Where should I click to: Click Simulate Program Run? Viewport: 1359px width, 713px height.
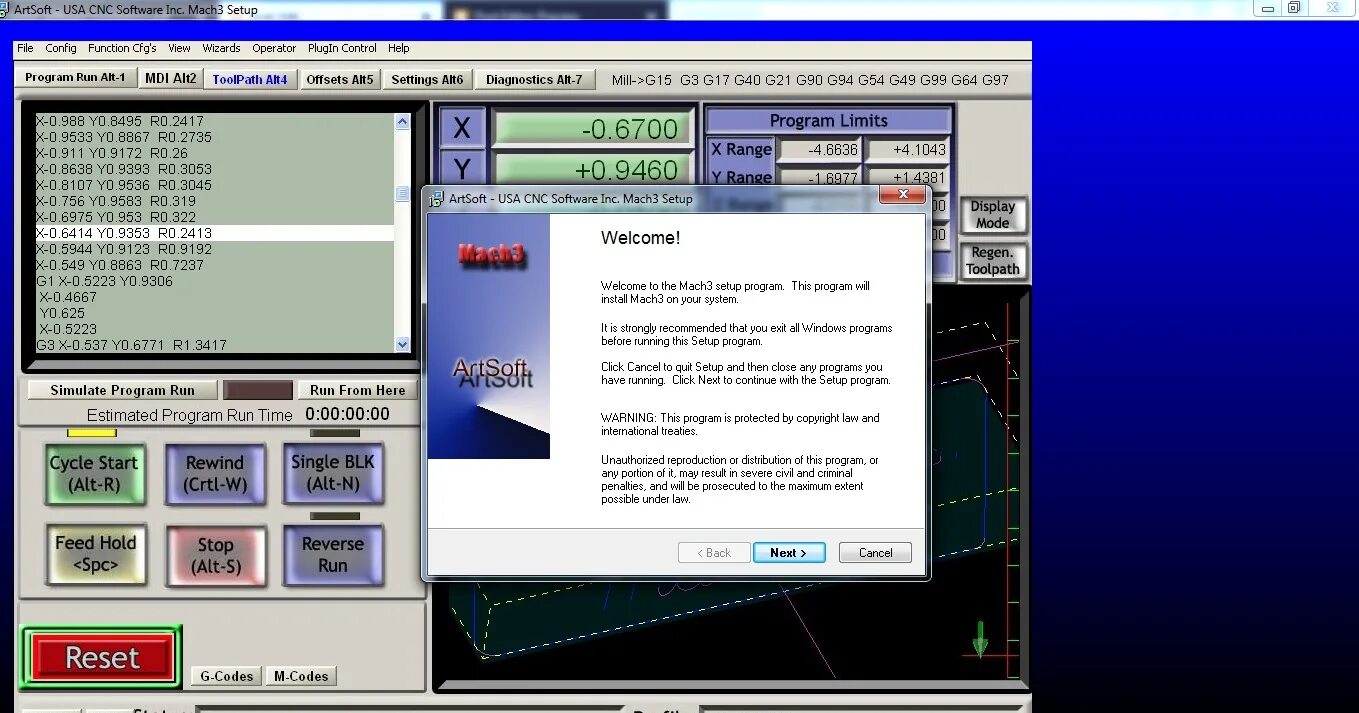122,390
